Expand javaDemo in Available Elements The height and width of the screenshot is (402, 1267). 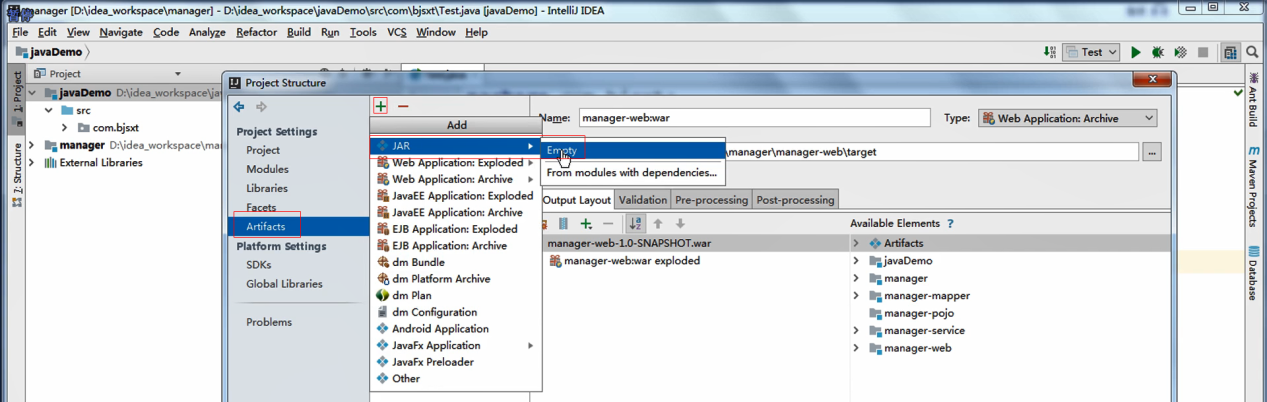click(856, 261)
